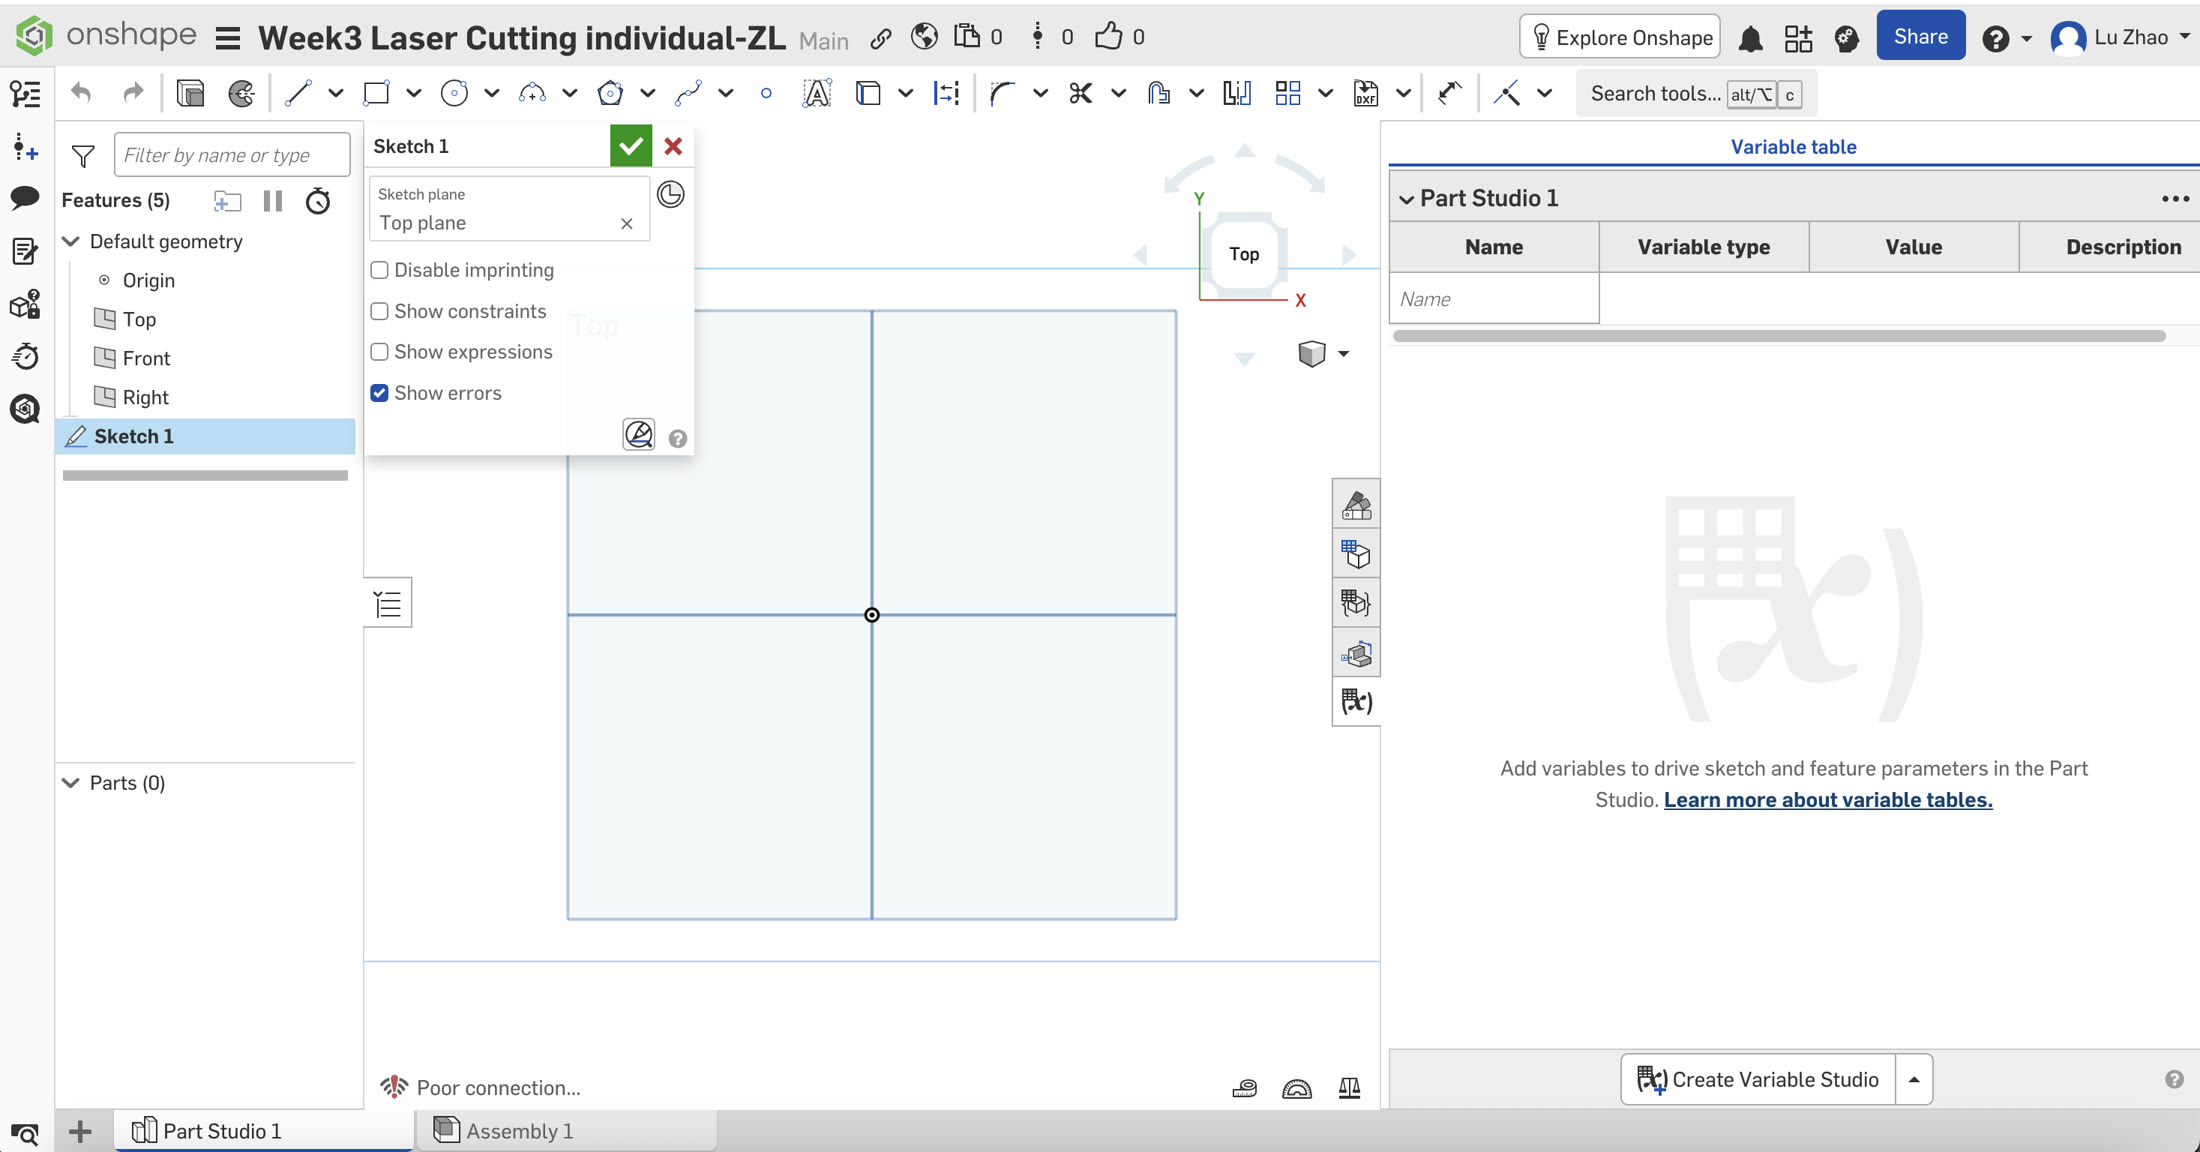Collapse Default geometry tree

click(71, 242)
